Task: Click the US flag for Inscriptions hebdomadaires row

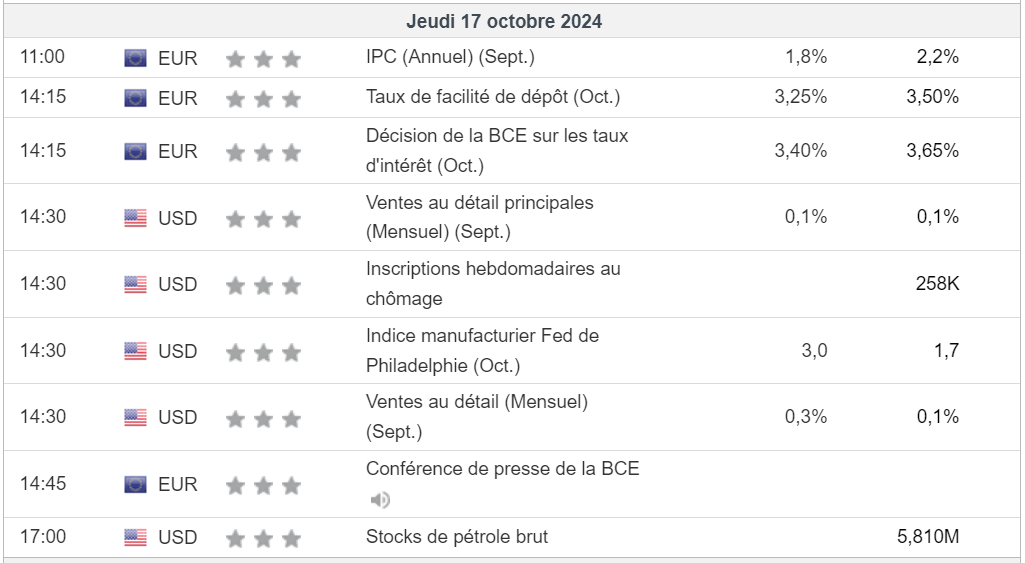Action: pyautogui.click(x=135, y=285)
